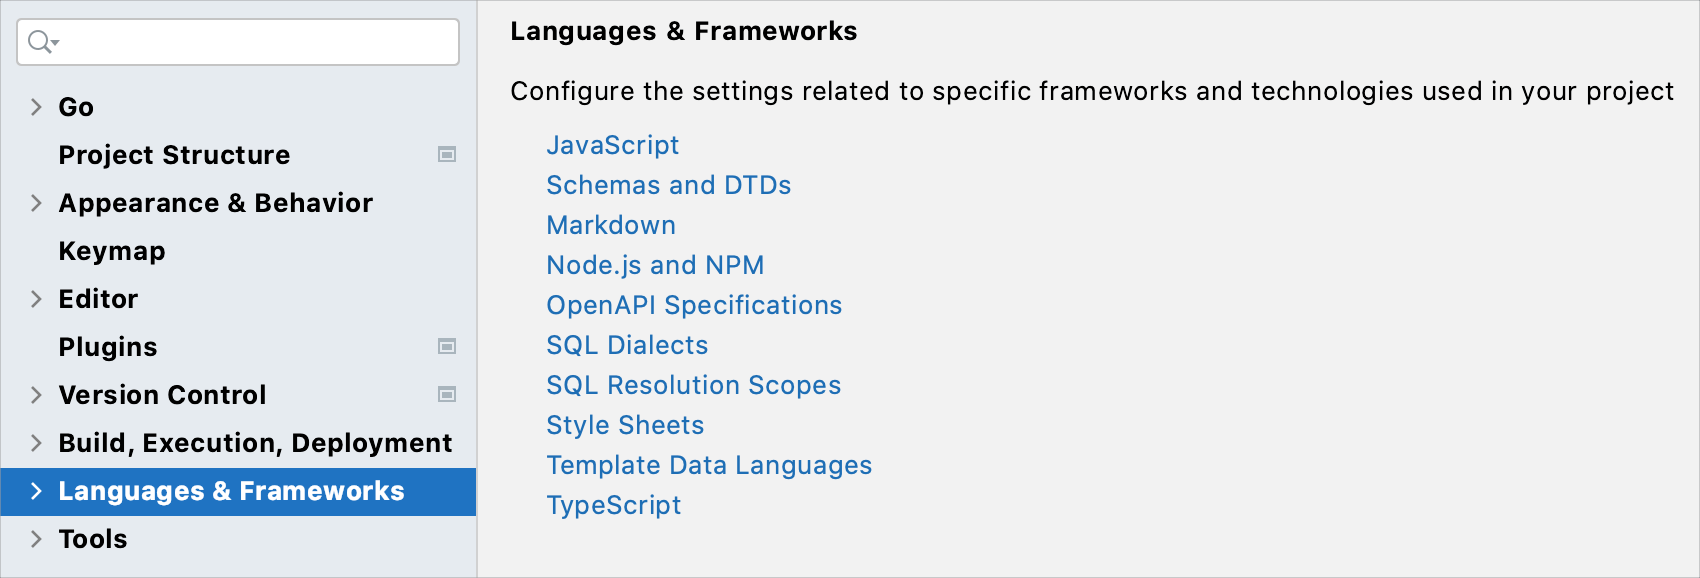Screen dimensions: 1700x578
Task: Open JavaScript configuration
Action: tap(613, 145)
